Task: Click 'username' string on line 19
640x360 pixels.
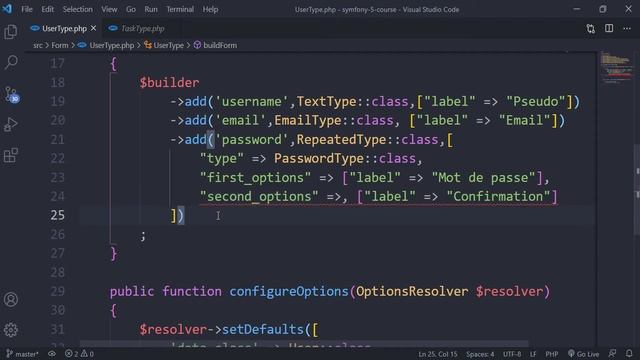Action: (x=252, y=102)
